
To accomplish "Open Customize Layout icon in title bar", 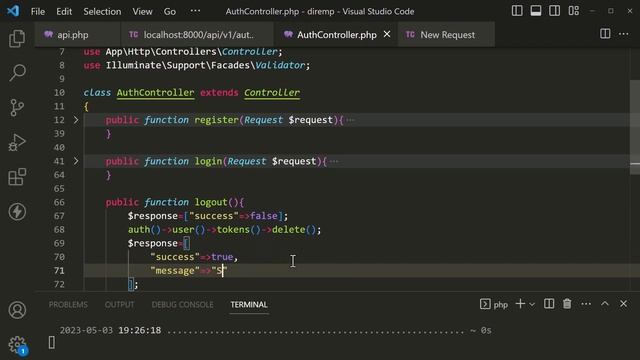I will (x=573, y=11).
